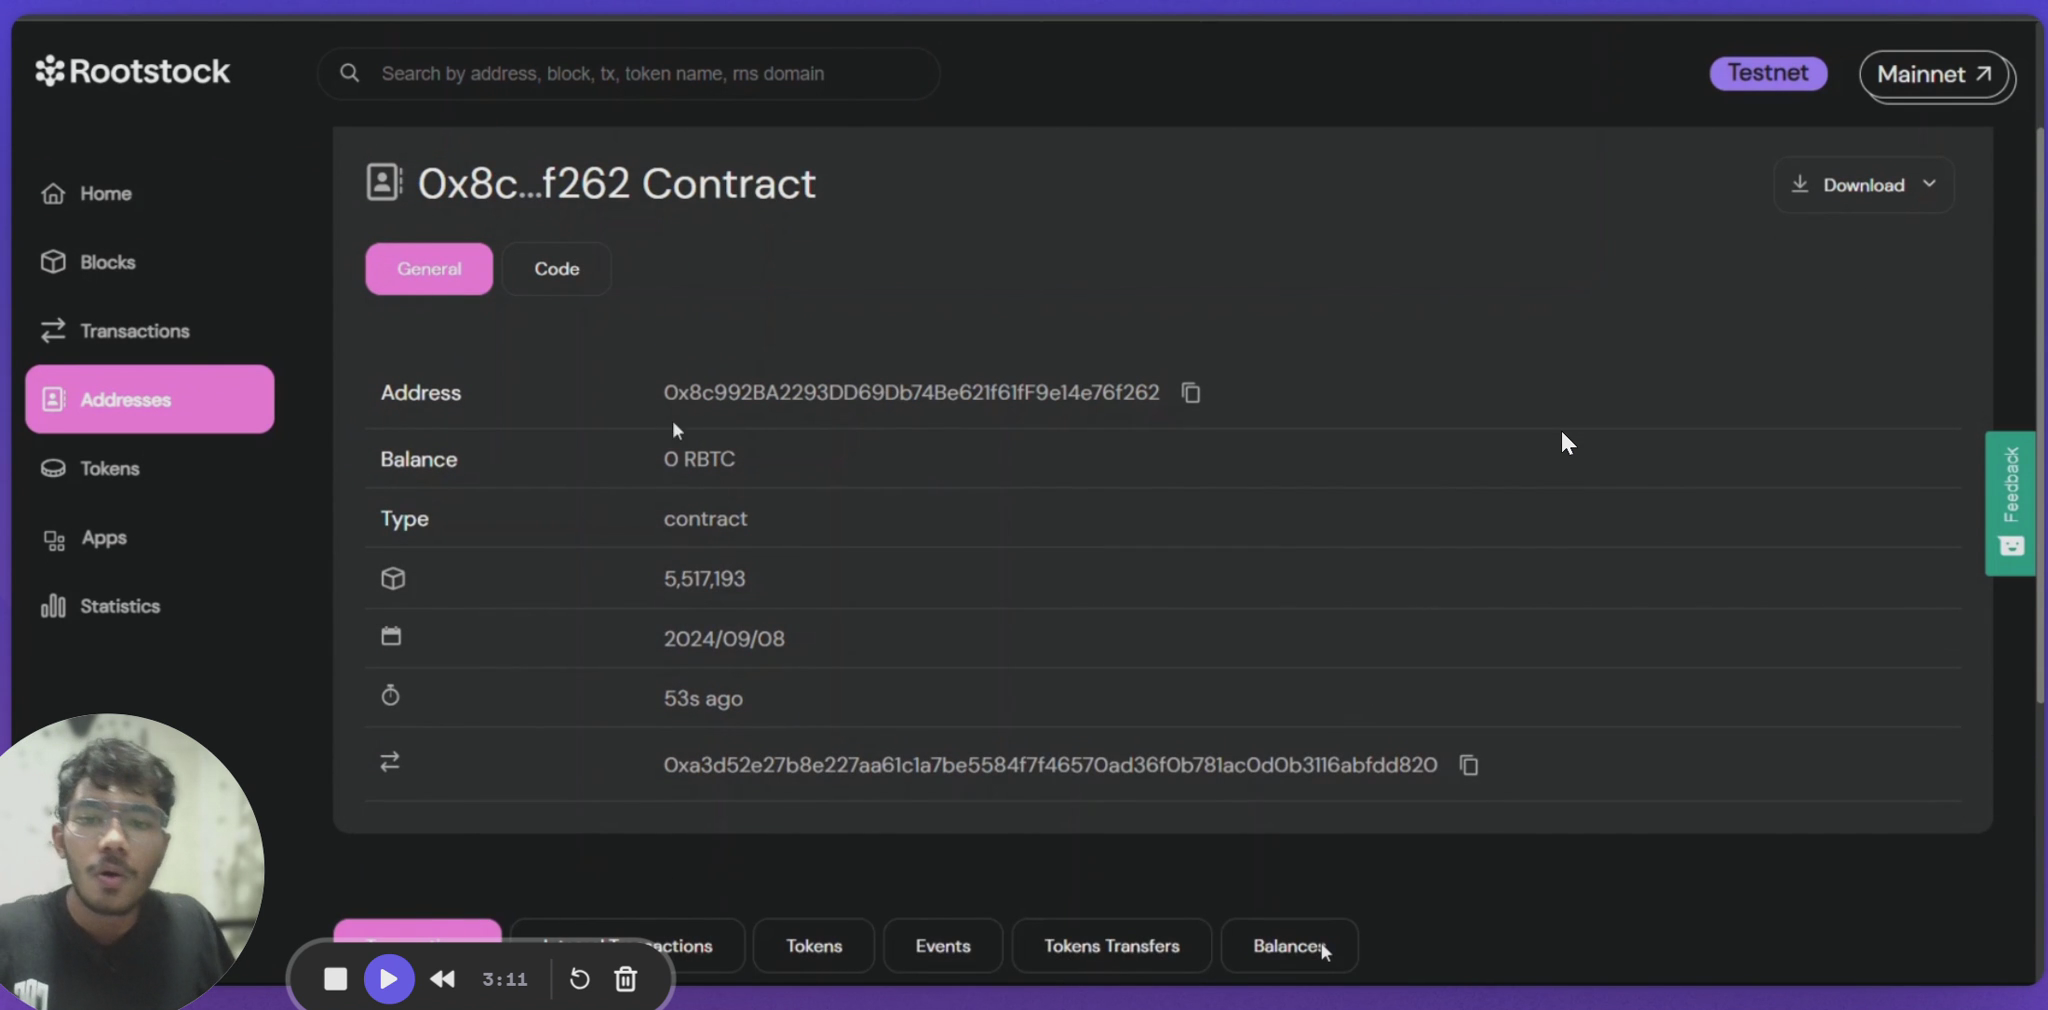Click the 2024/09/08 date value
This screenshot has height=1010, width=2048.
pos(724,639)
